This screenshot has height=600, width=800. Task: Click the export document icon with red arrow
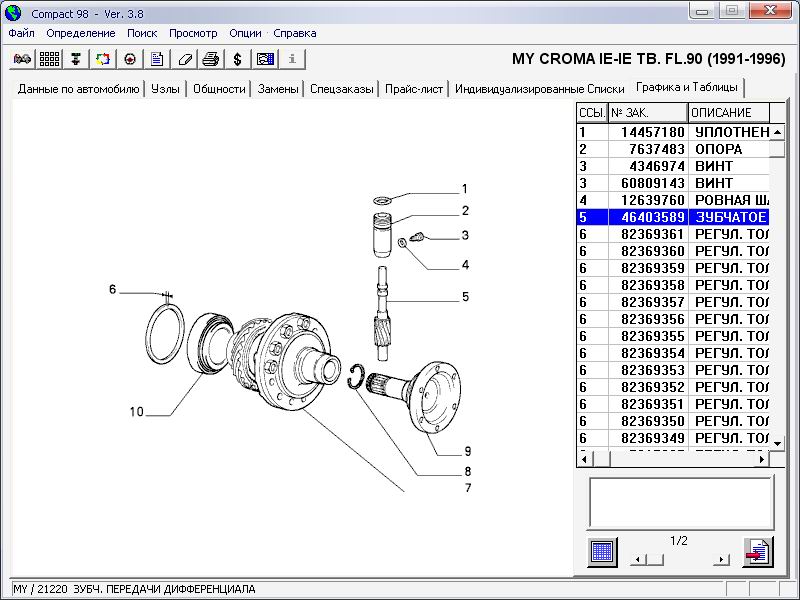(x=757, y=552)
